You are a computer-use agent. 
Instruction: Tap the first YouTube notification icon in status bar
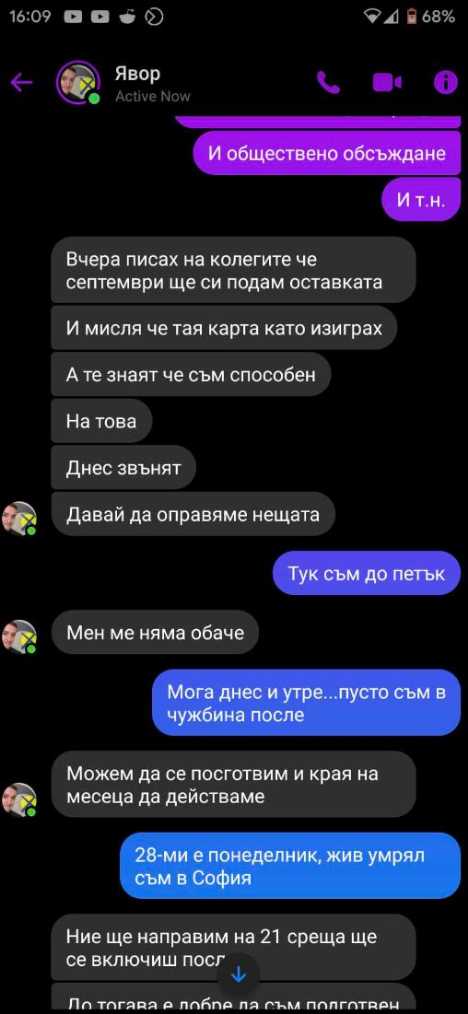[x=74, y=17]
